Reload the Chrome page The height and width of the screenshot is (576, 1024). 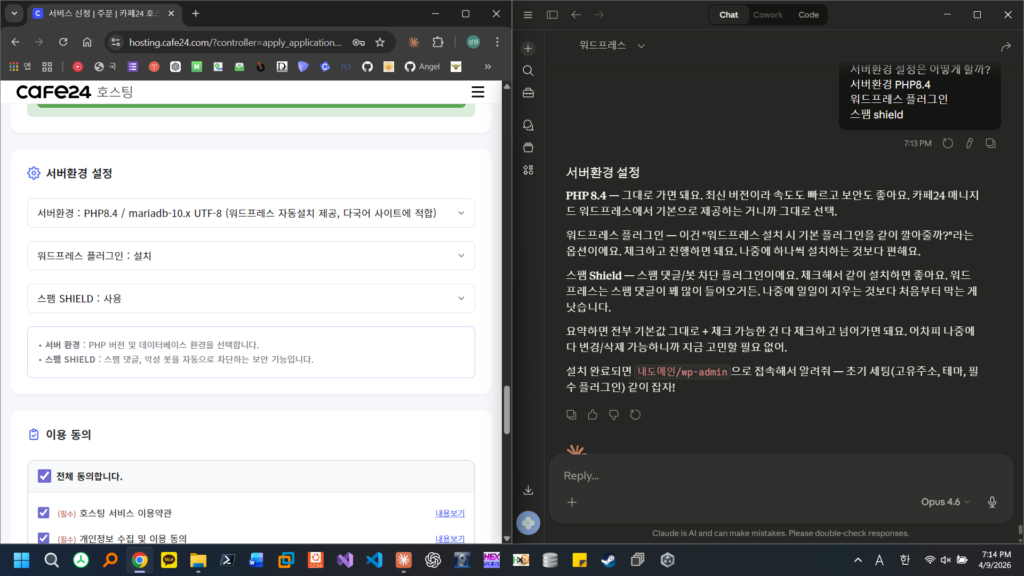point(63,42)
